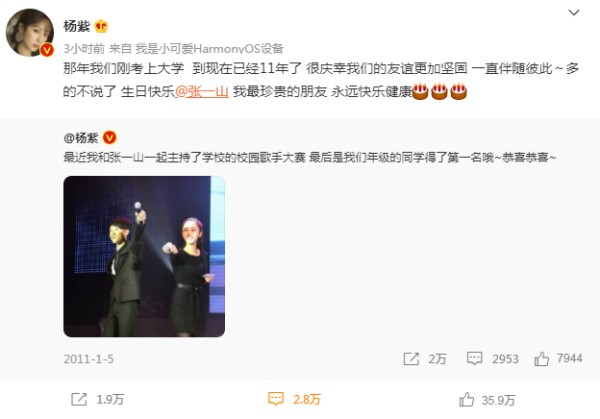This screenshot has height=419, width=600.
Task: Click the crown membership icon beside 杨紫
Action: pyautogui.click(x=101, y=26)
